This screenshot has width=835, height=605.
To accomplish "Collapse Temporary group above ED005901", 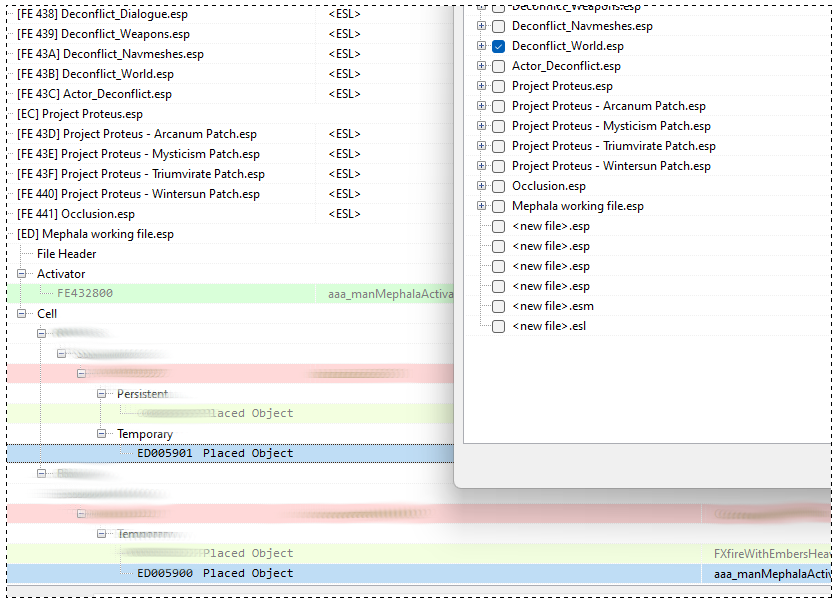I will click(101, 434).
